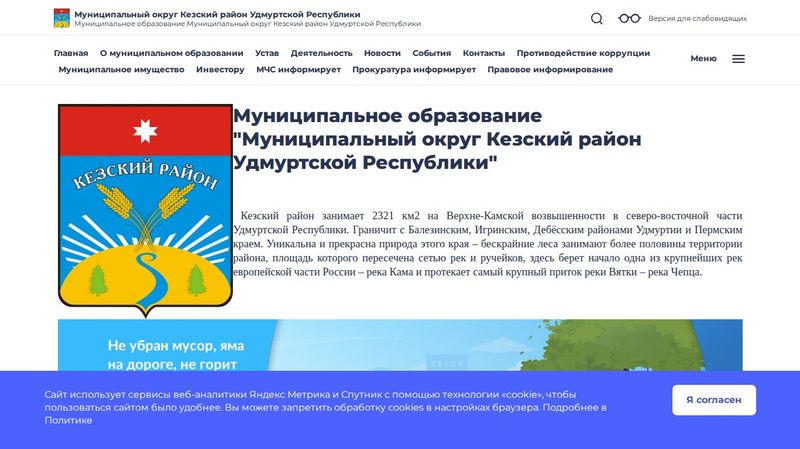
Task: Open the 'Контакты' page
Action: click(x=483, y=53)
